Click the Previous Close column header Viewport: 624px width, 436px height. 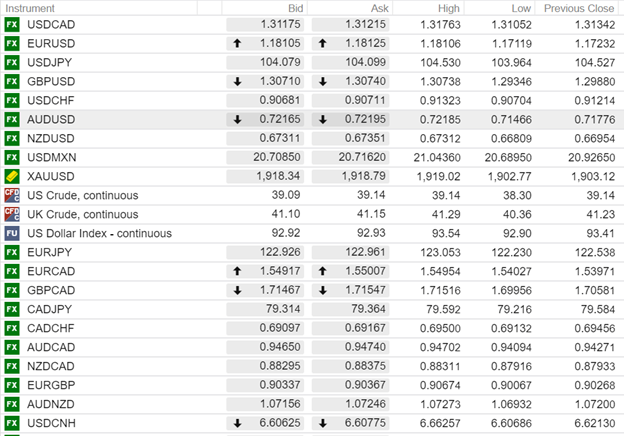point(578,7)
